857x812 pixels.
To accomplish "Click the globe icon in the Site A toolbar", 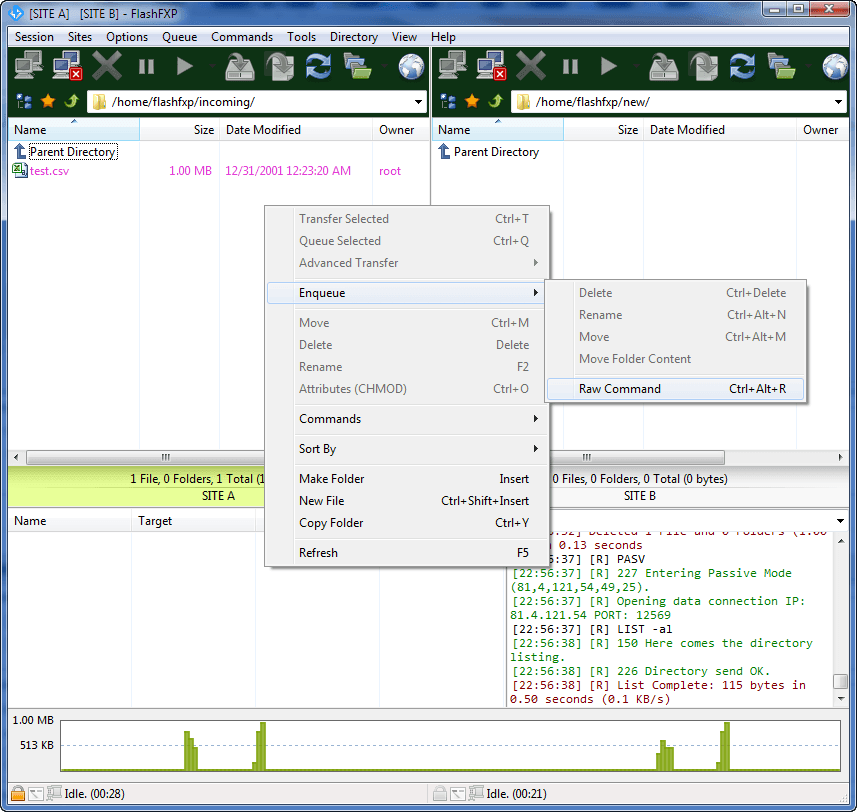I will (x=412, y=67).
